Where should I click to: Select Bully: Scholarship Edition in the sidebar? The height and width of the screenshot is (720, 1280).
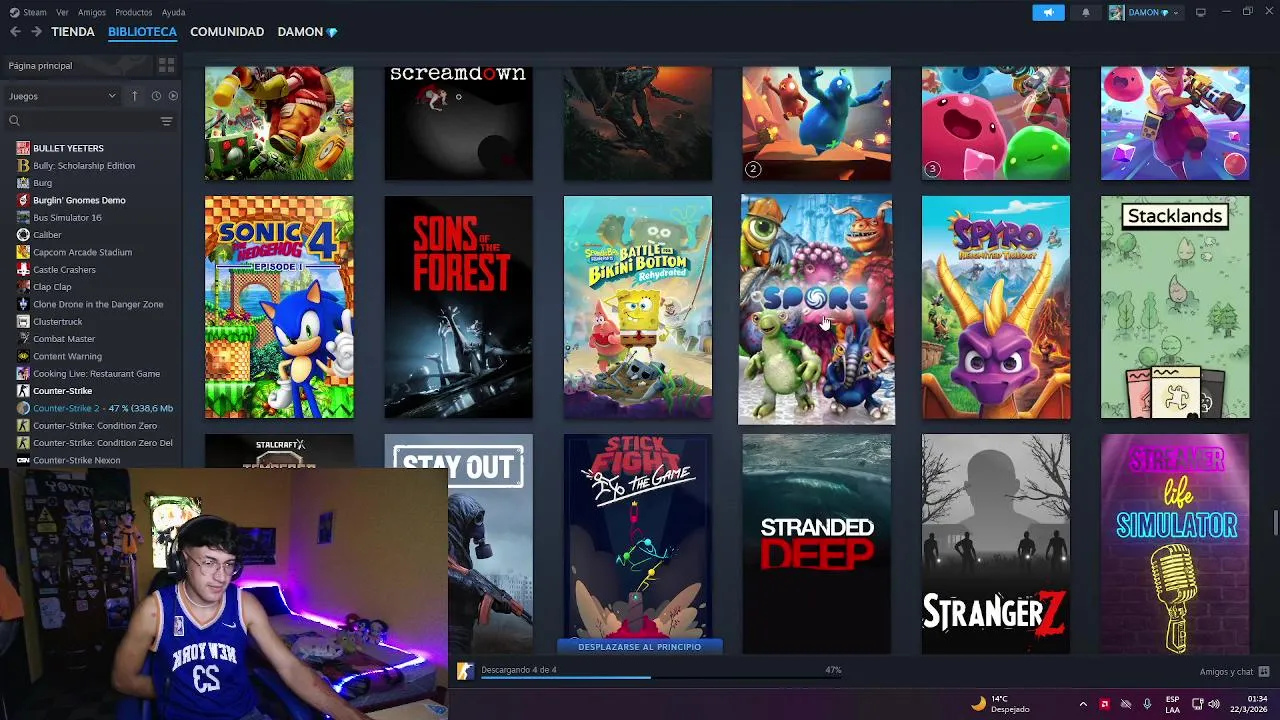point(84,165)
